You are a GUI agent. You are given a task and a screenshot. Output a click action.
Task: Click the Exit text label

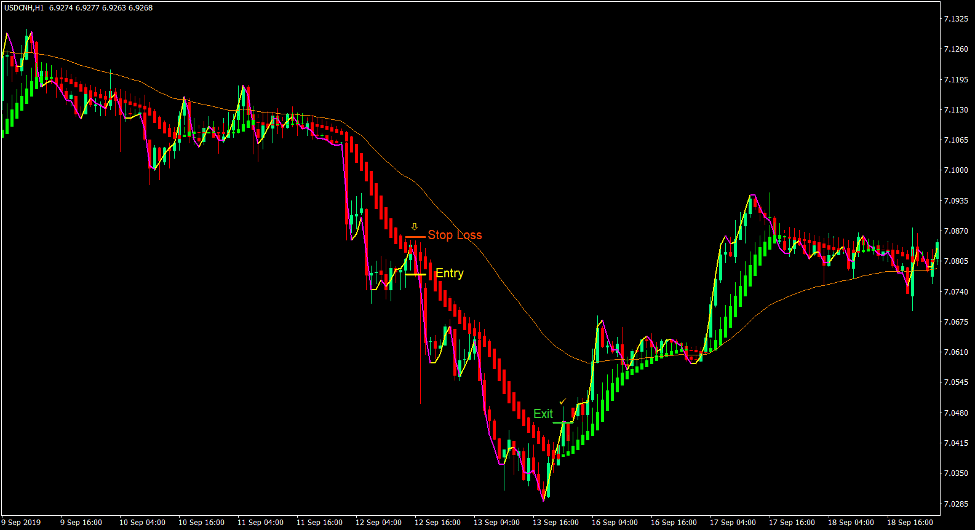tap(542, 414)
